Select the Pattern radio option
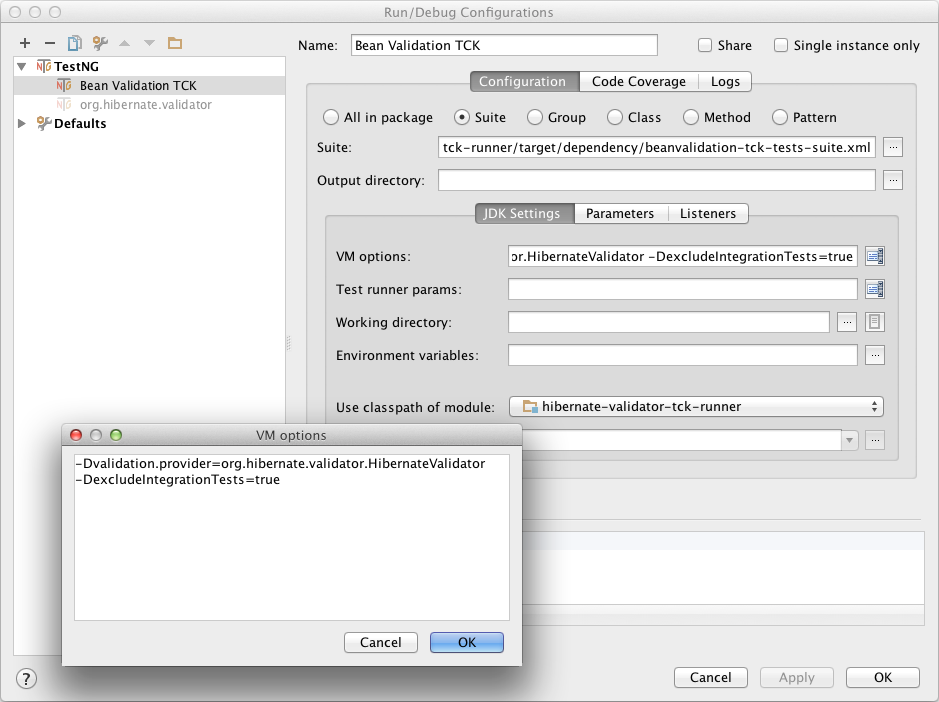This screenshot has width=939, height=702. [x=780, y=117]
